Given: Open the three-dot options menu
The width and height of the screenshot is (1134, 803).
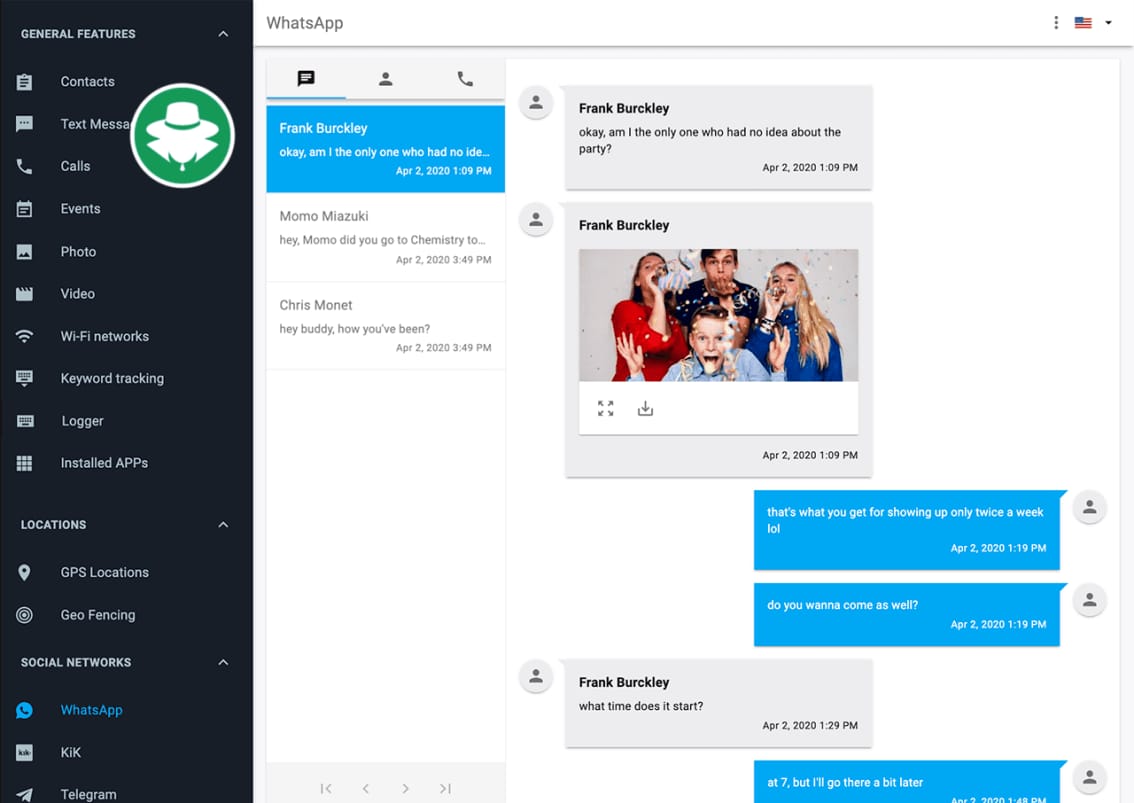Looking at the screenshot, I should click(1056, 22).
